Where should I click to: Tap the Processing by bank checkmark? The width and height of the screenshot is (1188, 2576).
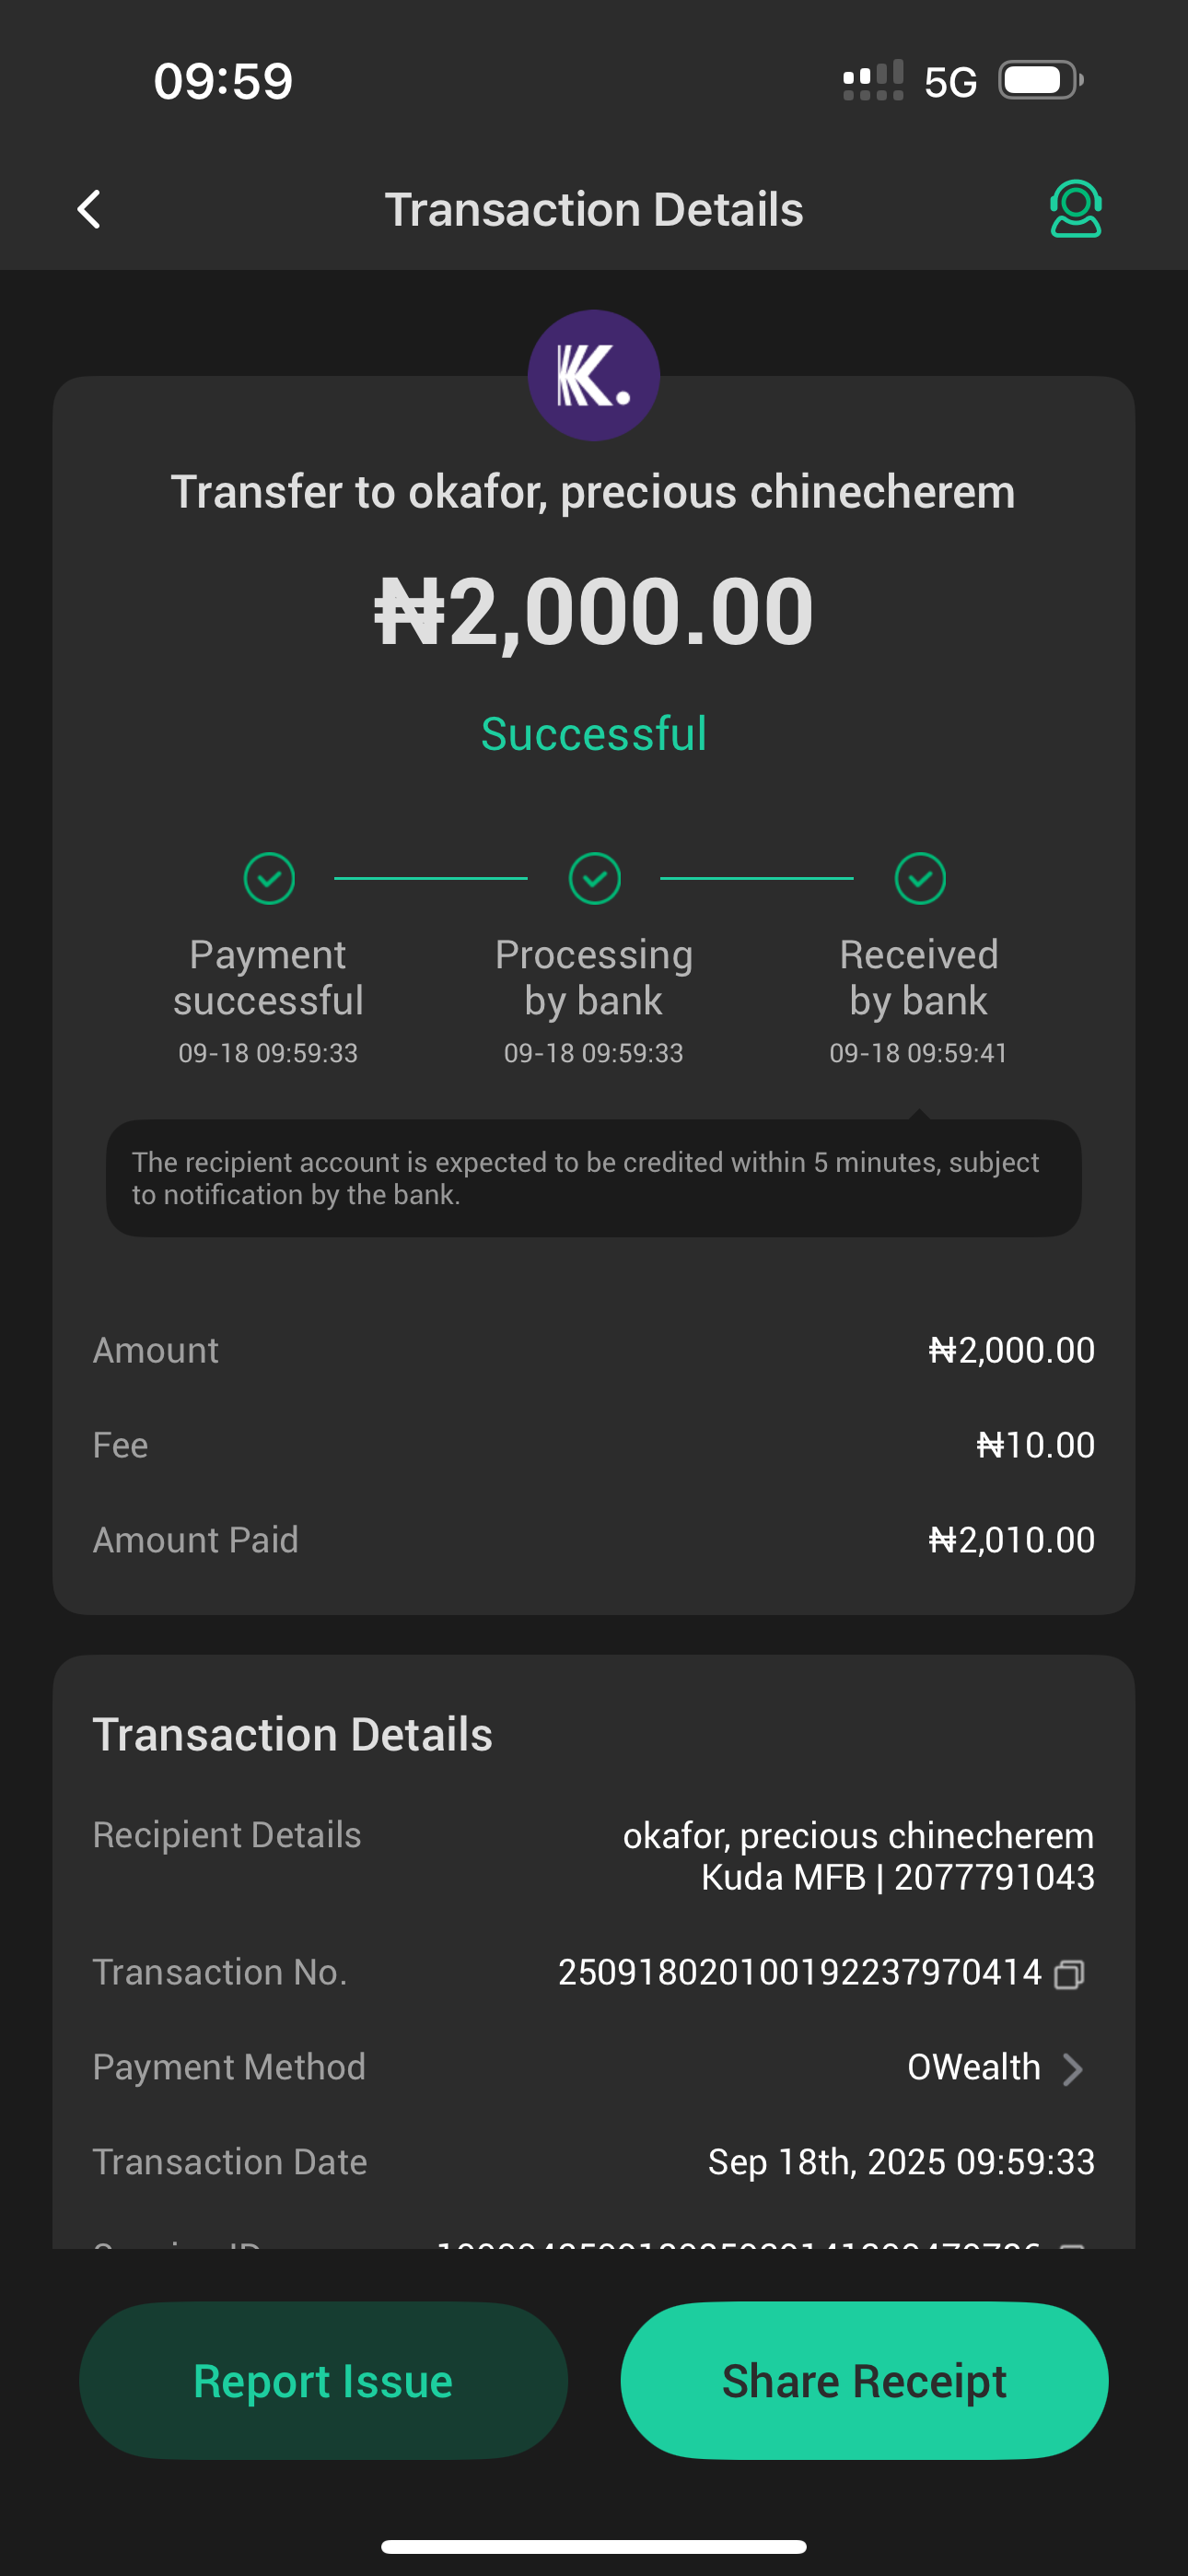click(594, 879)
